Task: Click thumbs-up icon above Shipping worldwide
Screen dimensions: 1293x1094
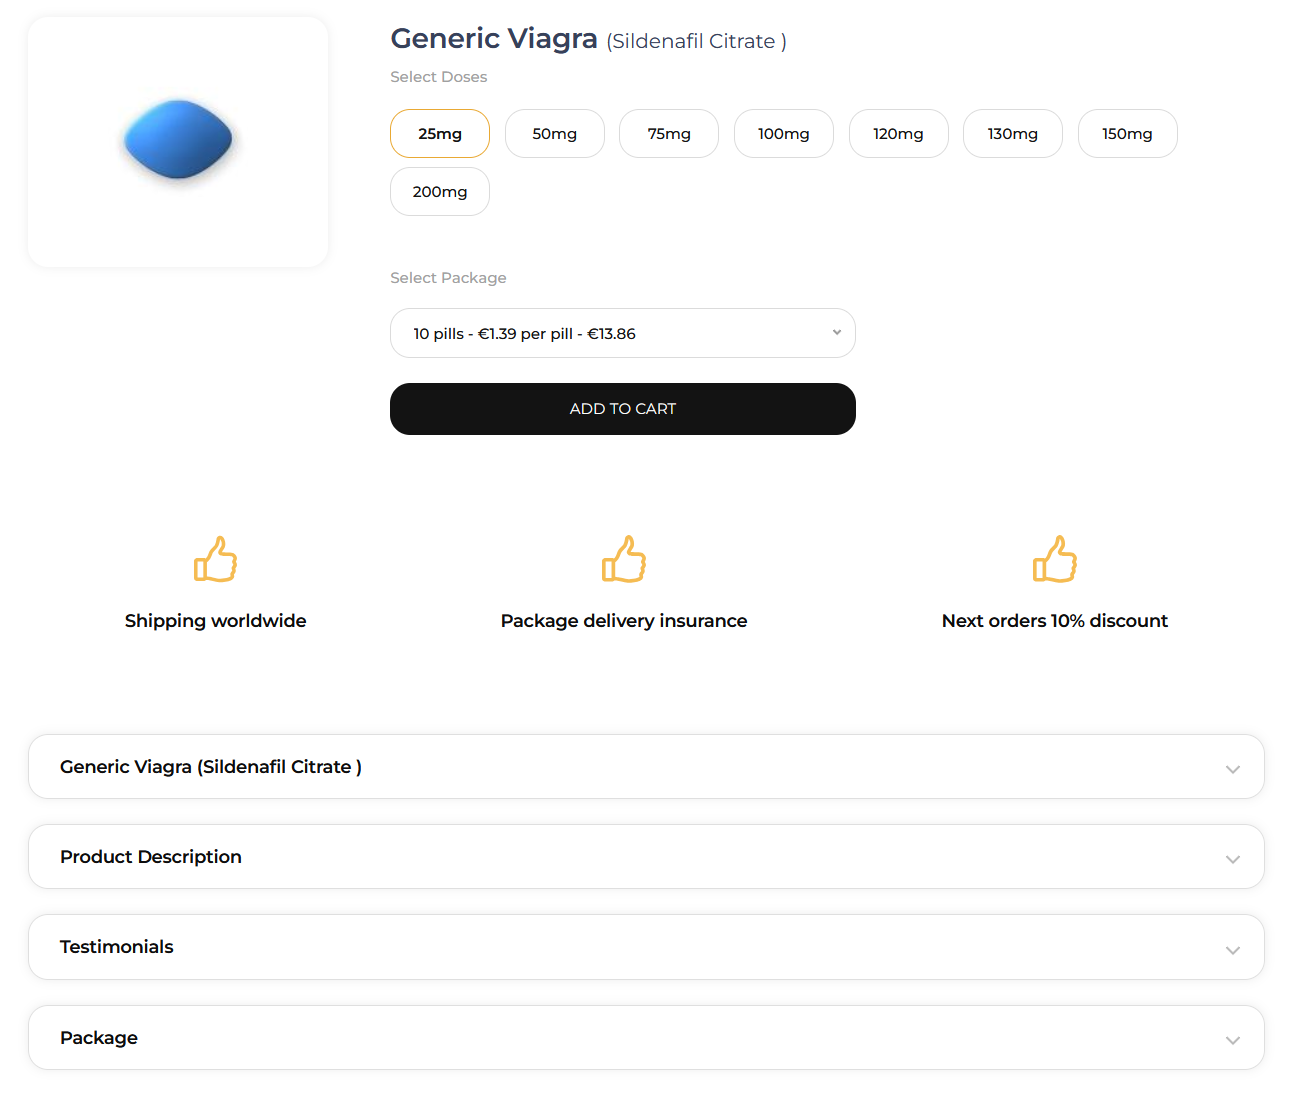Action: (x=215, y=559)
